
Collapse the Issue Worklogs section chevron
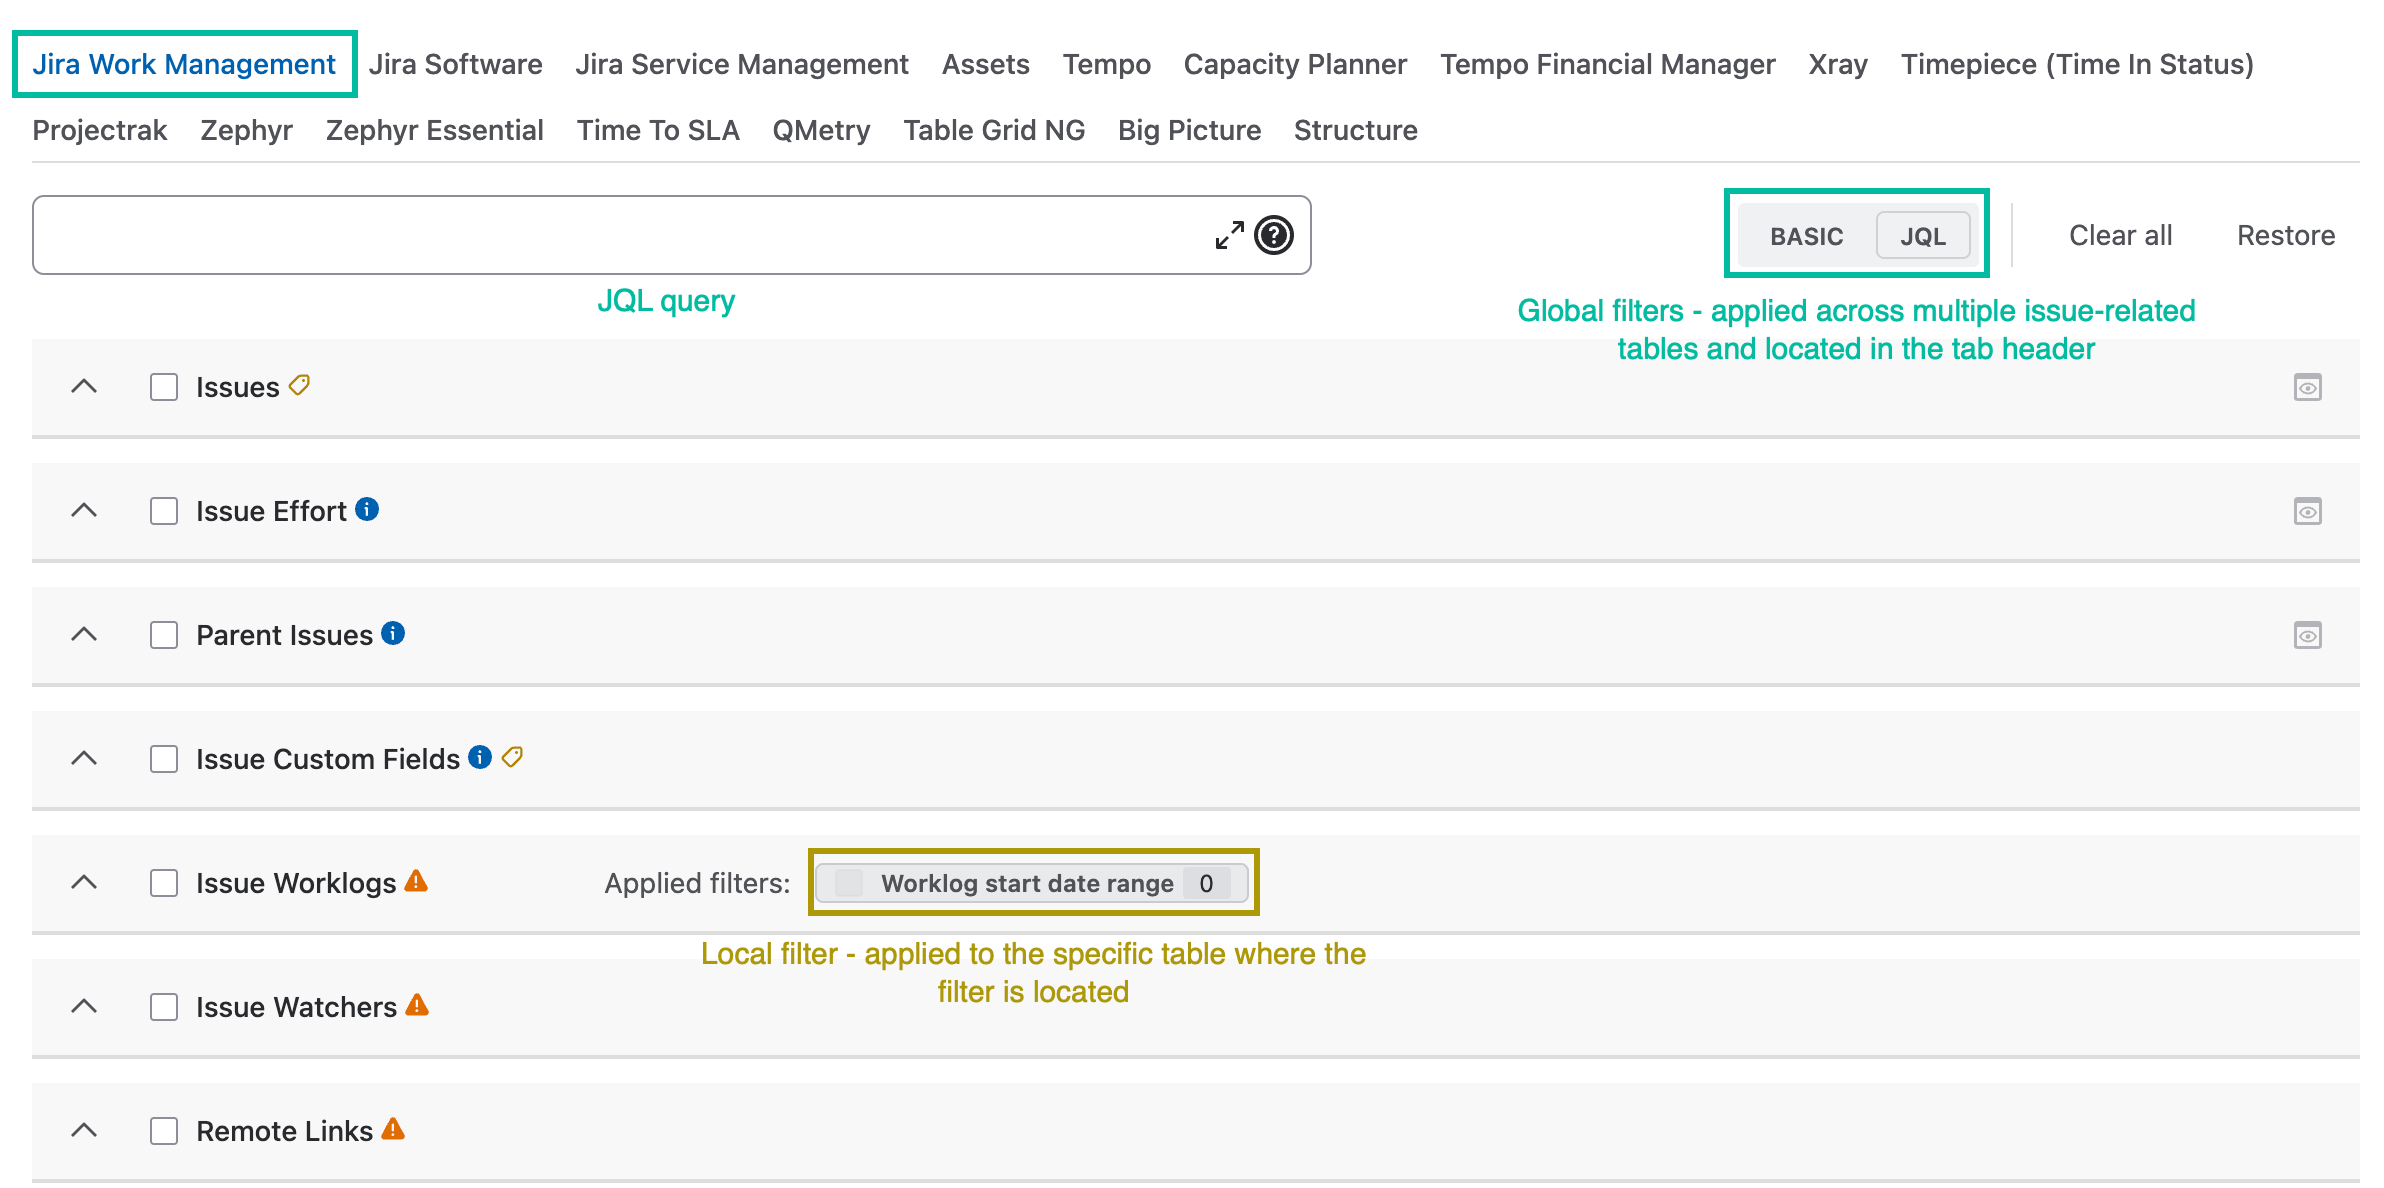[85, 882]
